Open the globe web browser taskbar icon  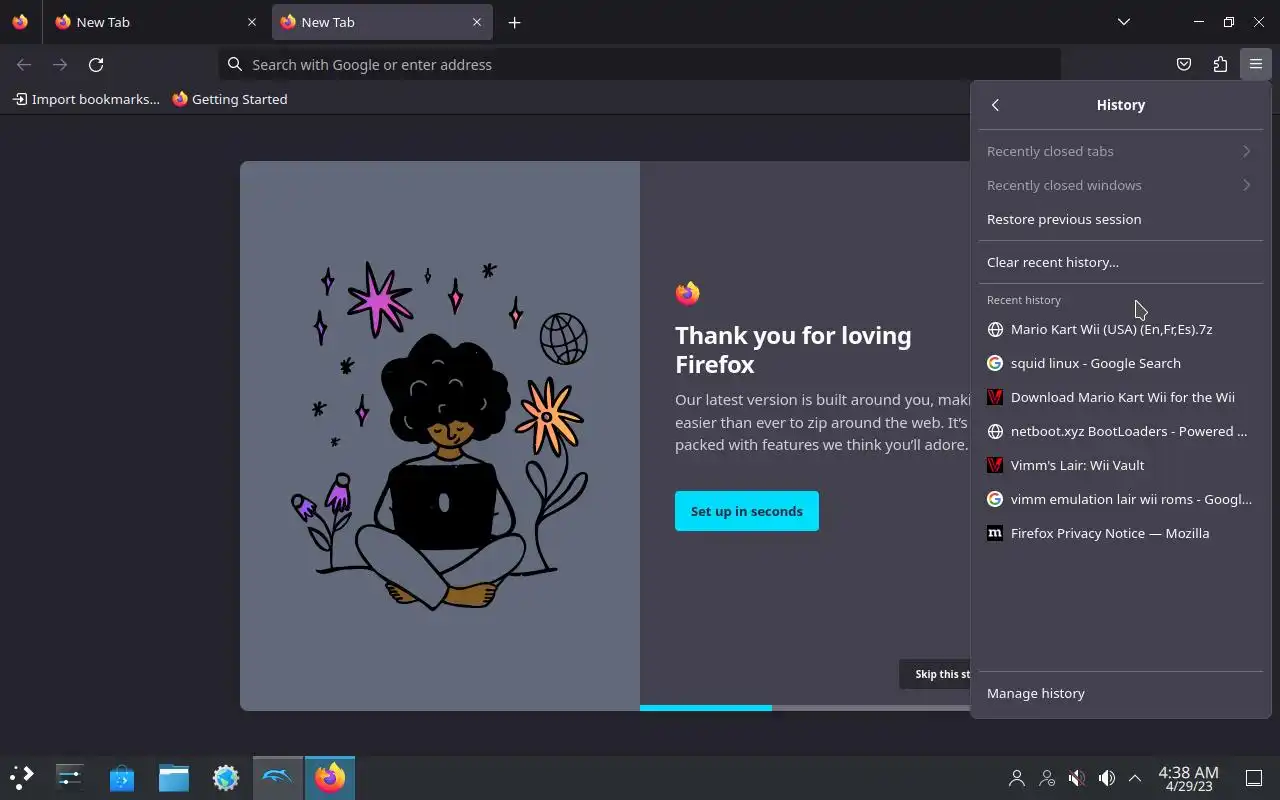pyautogui.click(x=226, y=777)
